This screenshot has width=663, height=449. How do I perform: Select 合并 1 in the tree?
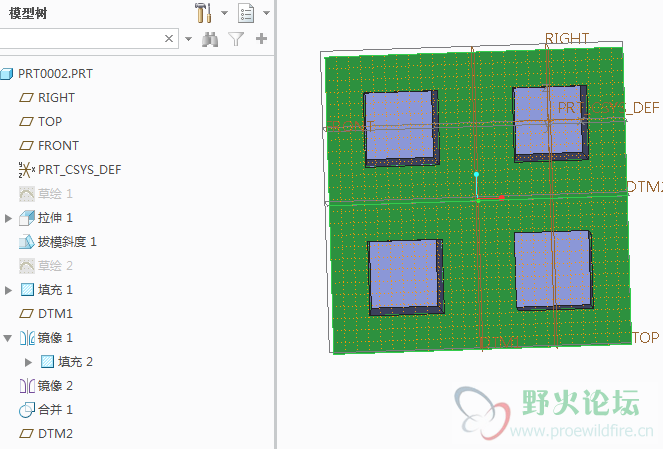pos(55,410)
